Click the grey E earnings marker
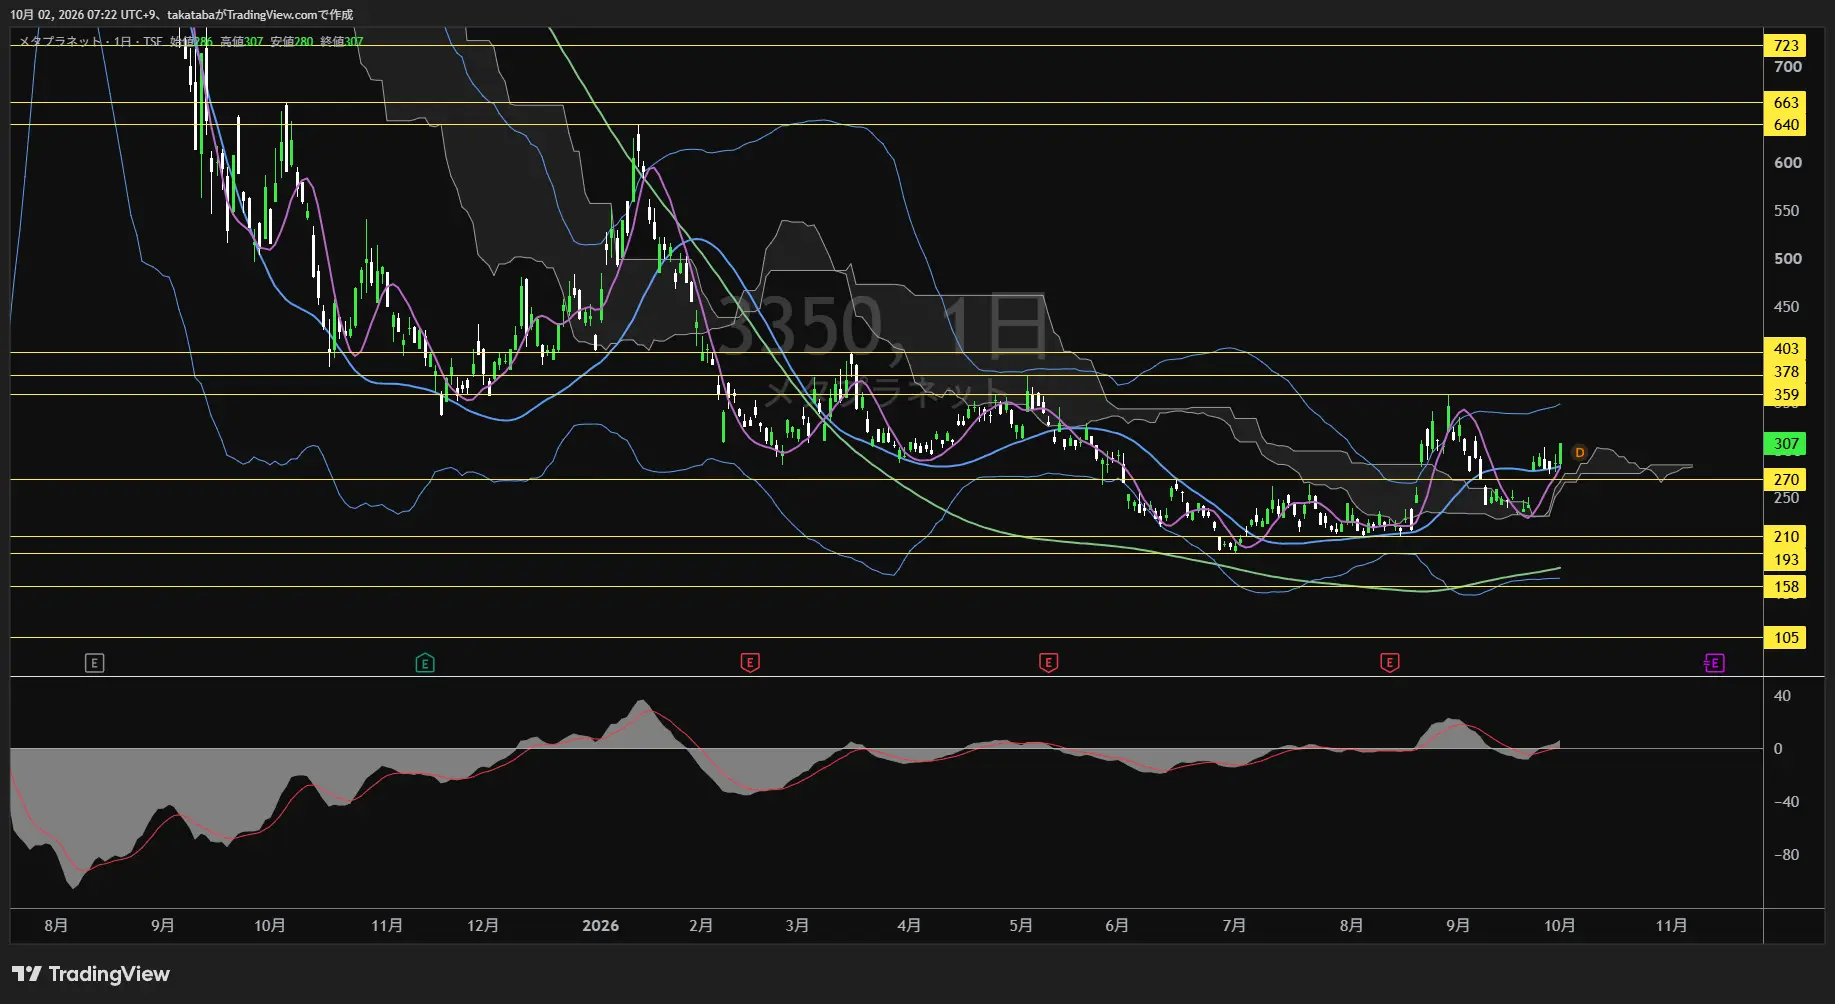This screenshot has width=1835, height=1004. (94, 663)
